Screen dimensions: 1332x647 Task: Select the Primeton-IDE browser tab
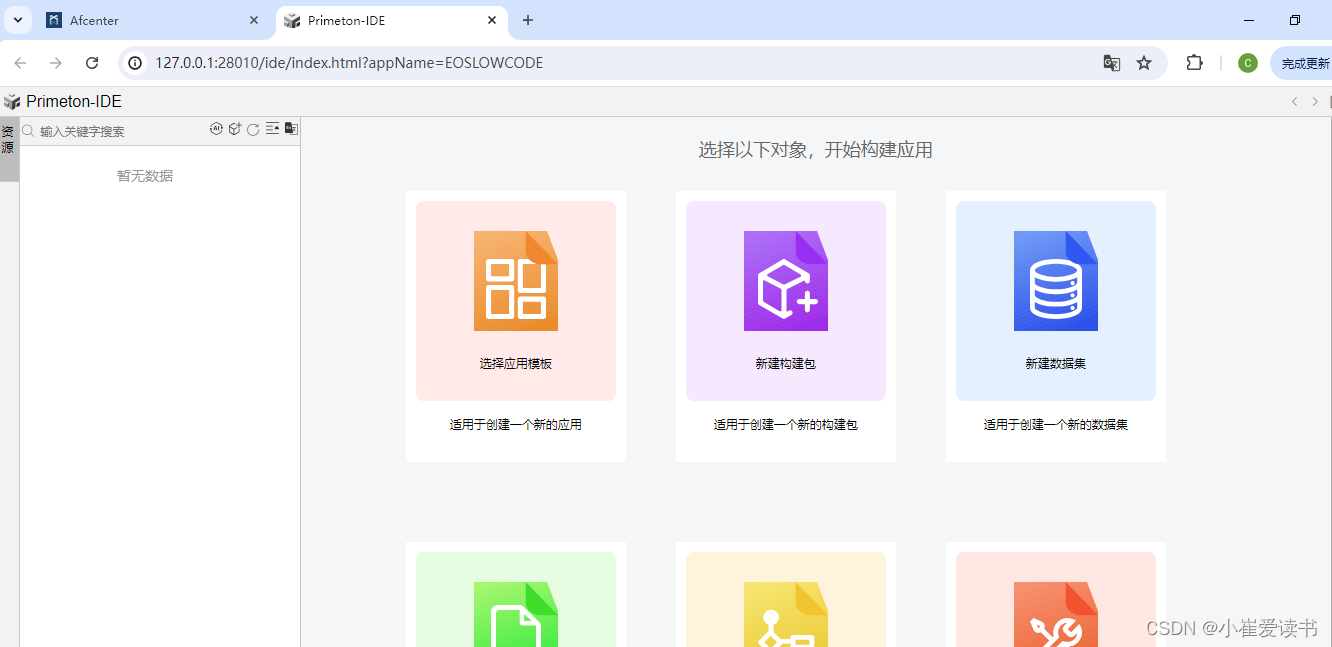390,20
